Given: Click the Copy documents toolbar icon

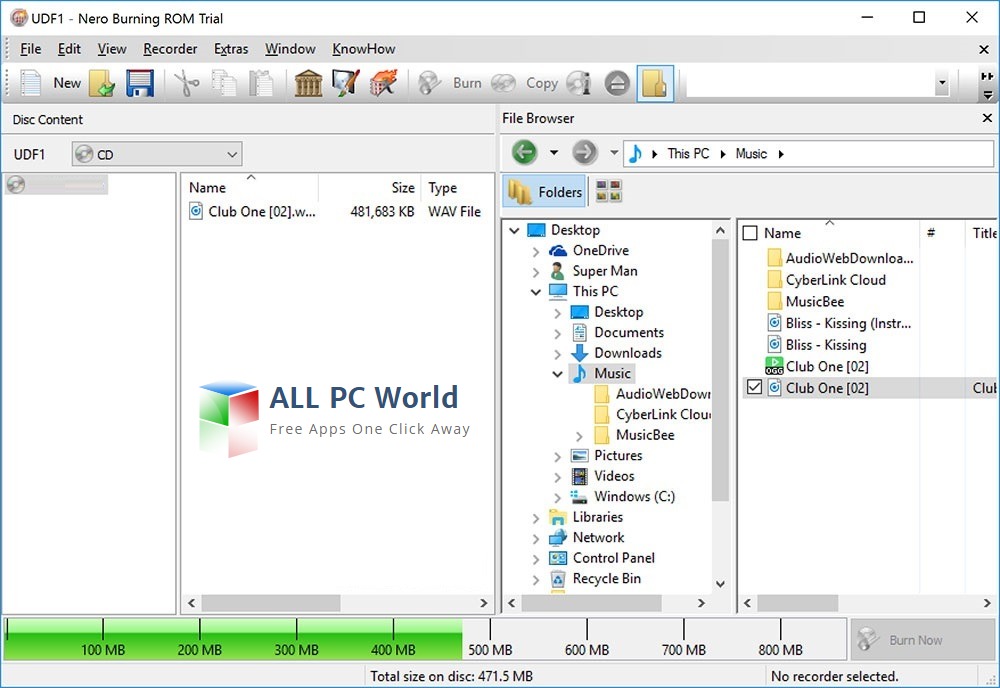Looking at the screenshot, I should coord(224,83).
